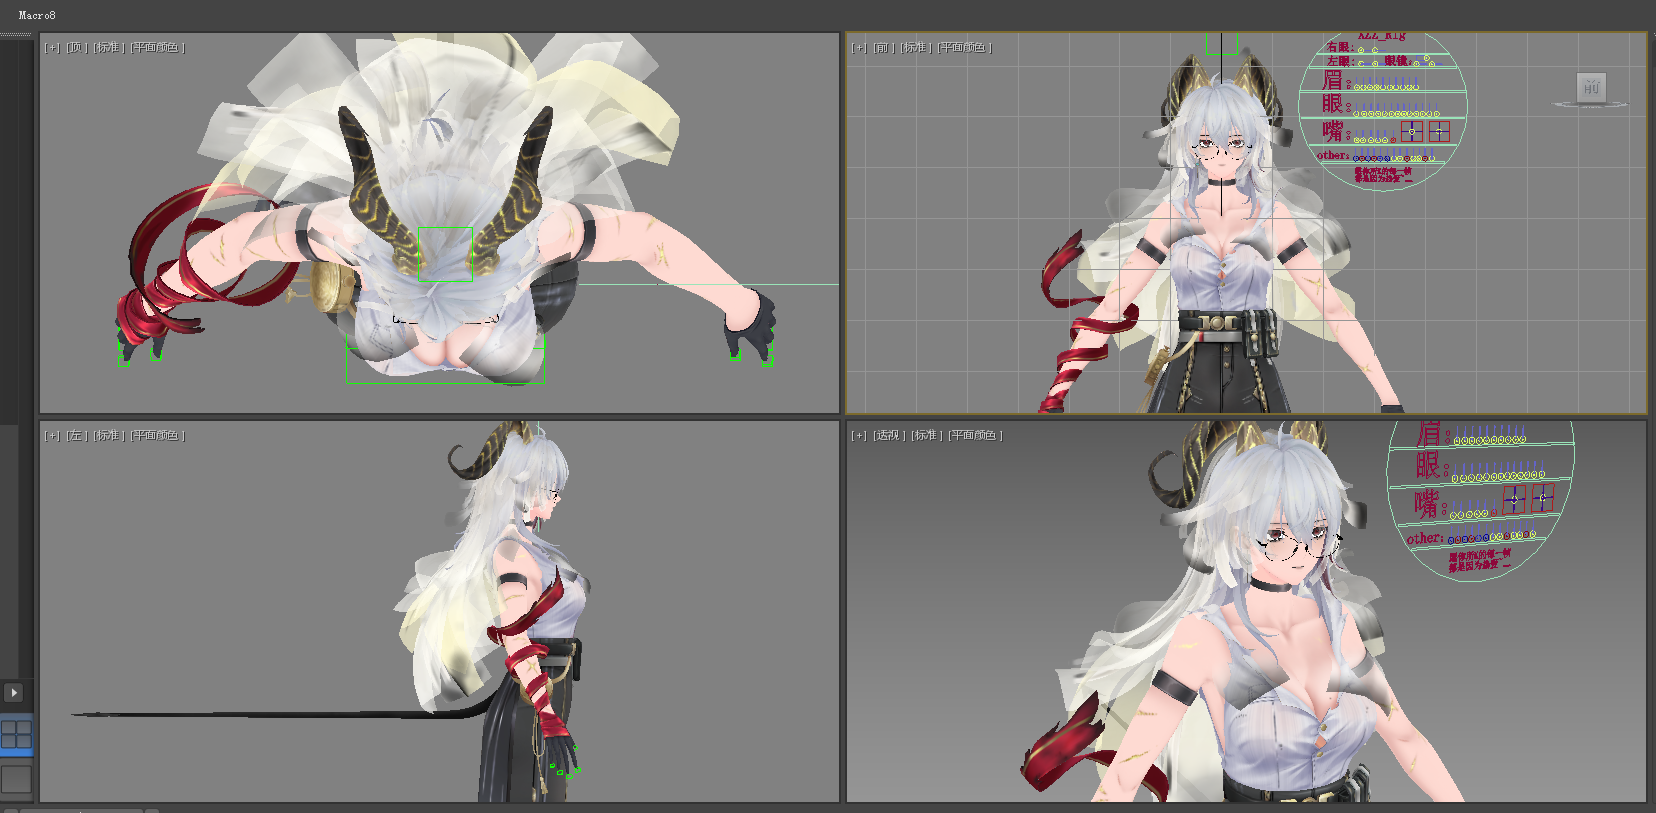1656x813 pixels.
Task: Open the [顶] top view label menu
Action: [x=76, y=47]
